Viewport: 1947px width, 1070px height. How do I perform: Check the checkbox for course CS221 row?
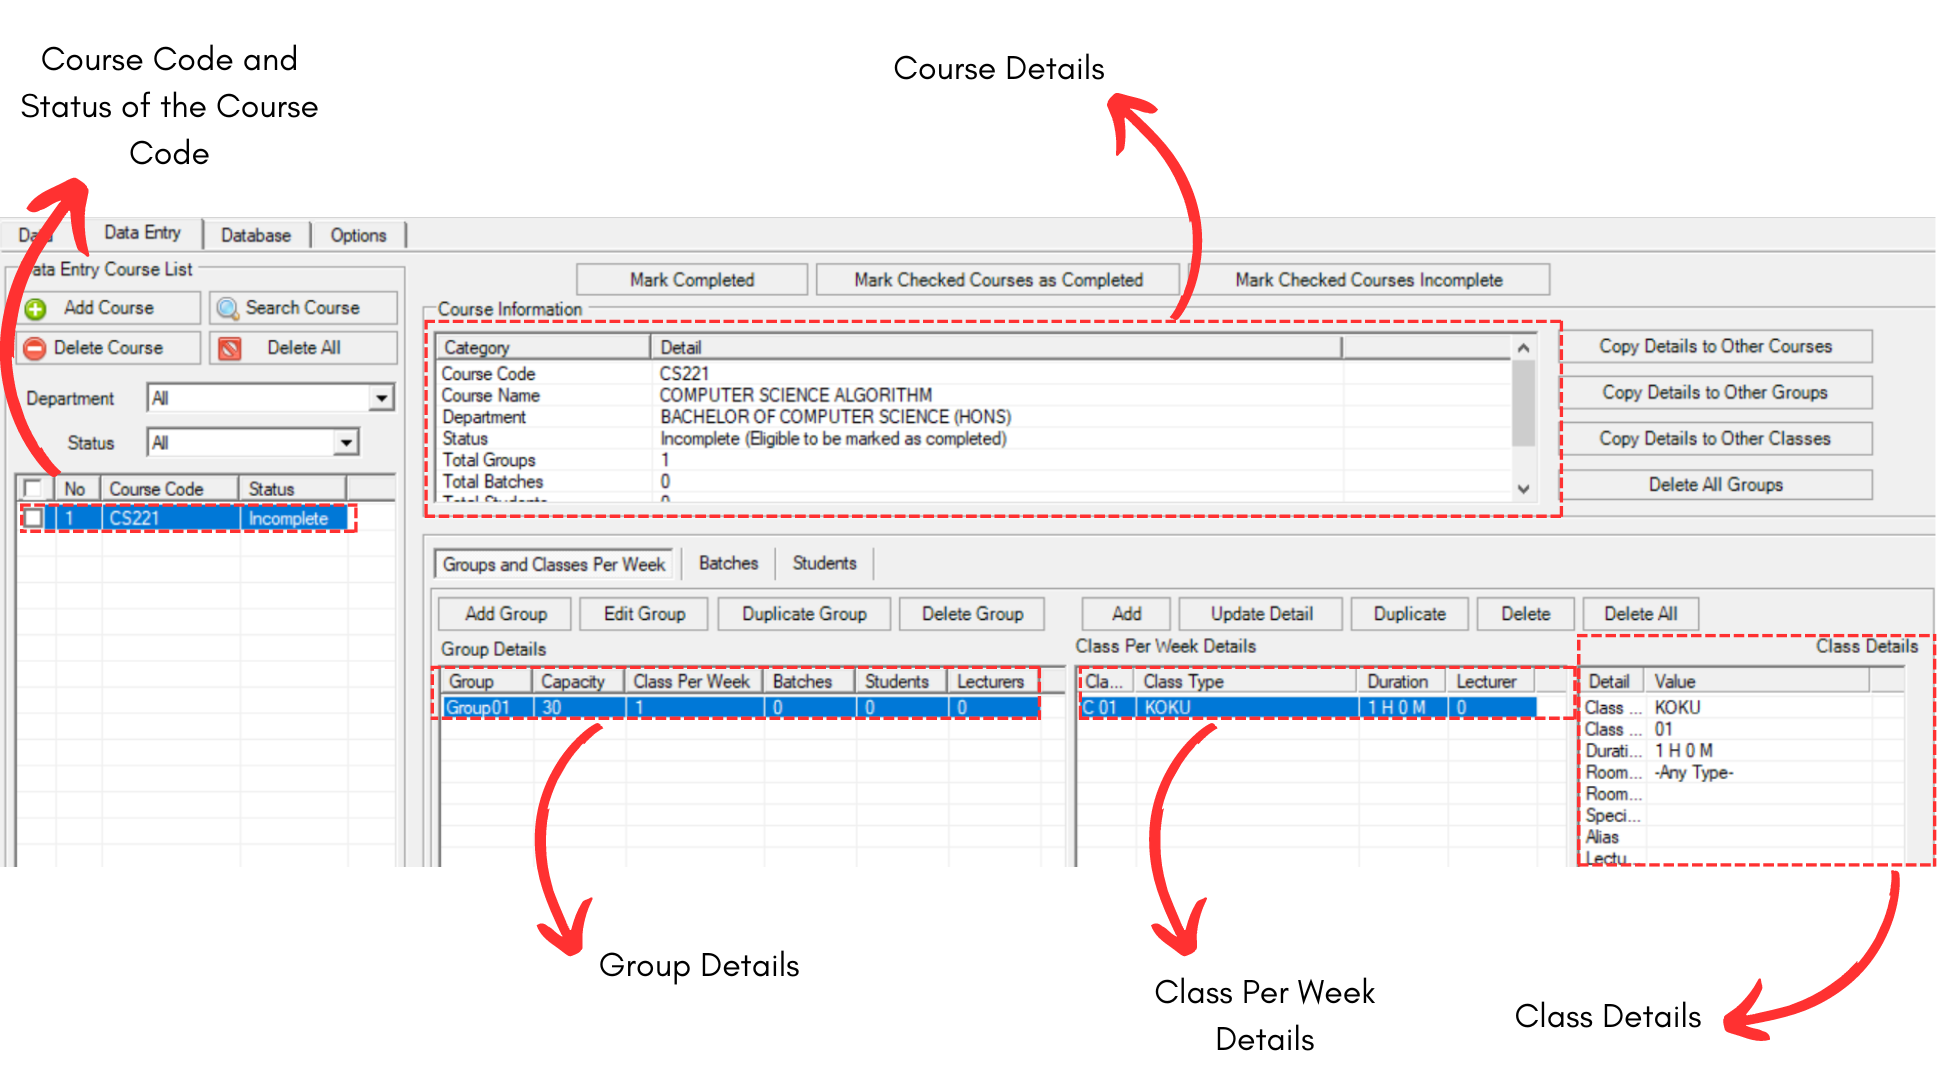click(33, 518)
